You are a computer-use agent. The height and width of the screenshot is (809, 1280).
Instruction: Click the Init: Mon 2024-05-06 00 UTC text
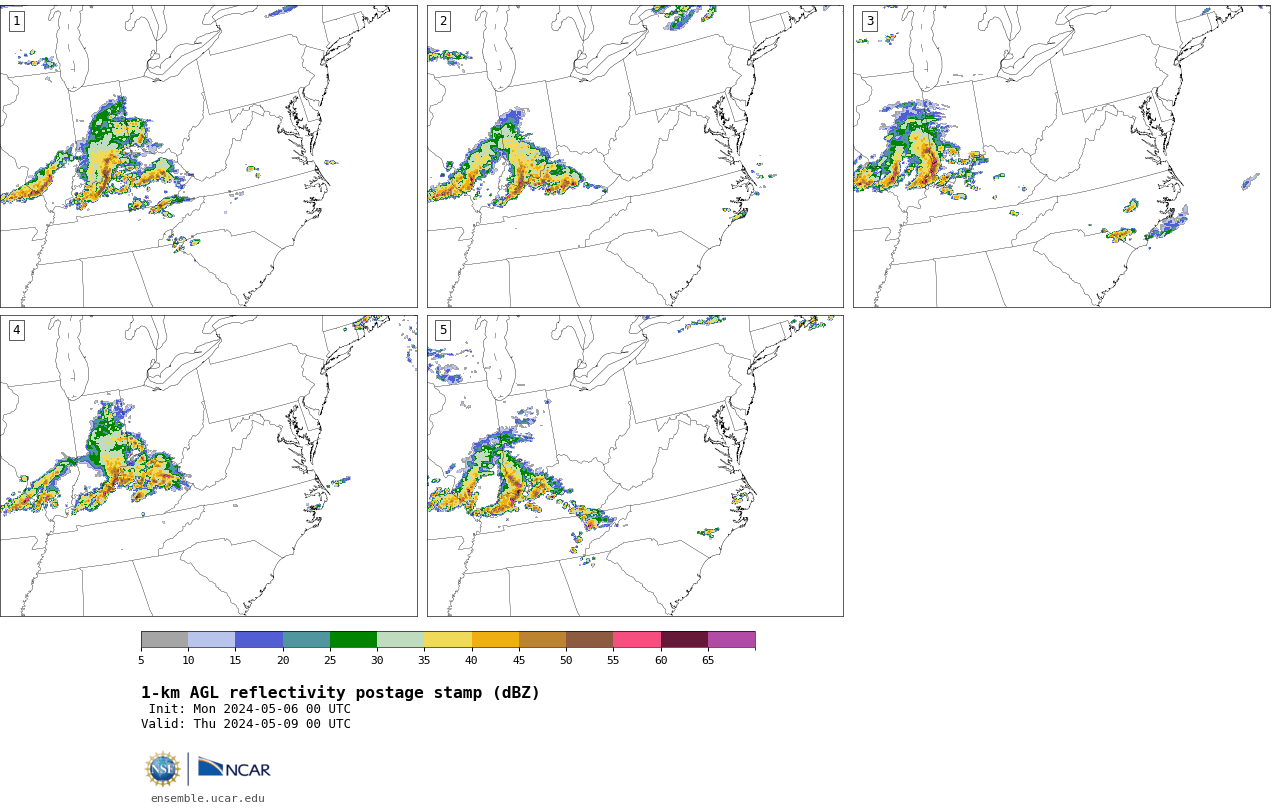pyautogui.click(x=250, y=709)
